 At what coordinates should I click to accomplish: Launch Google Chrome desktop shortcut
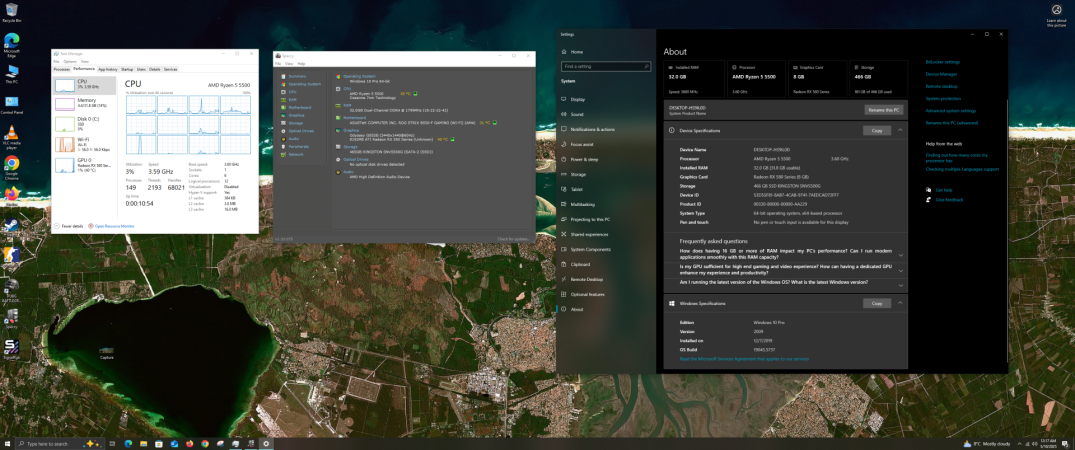click(11, 167)
